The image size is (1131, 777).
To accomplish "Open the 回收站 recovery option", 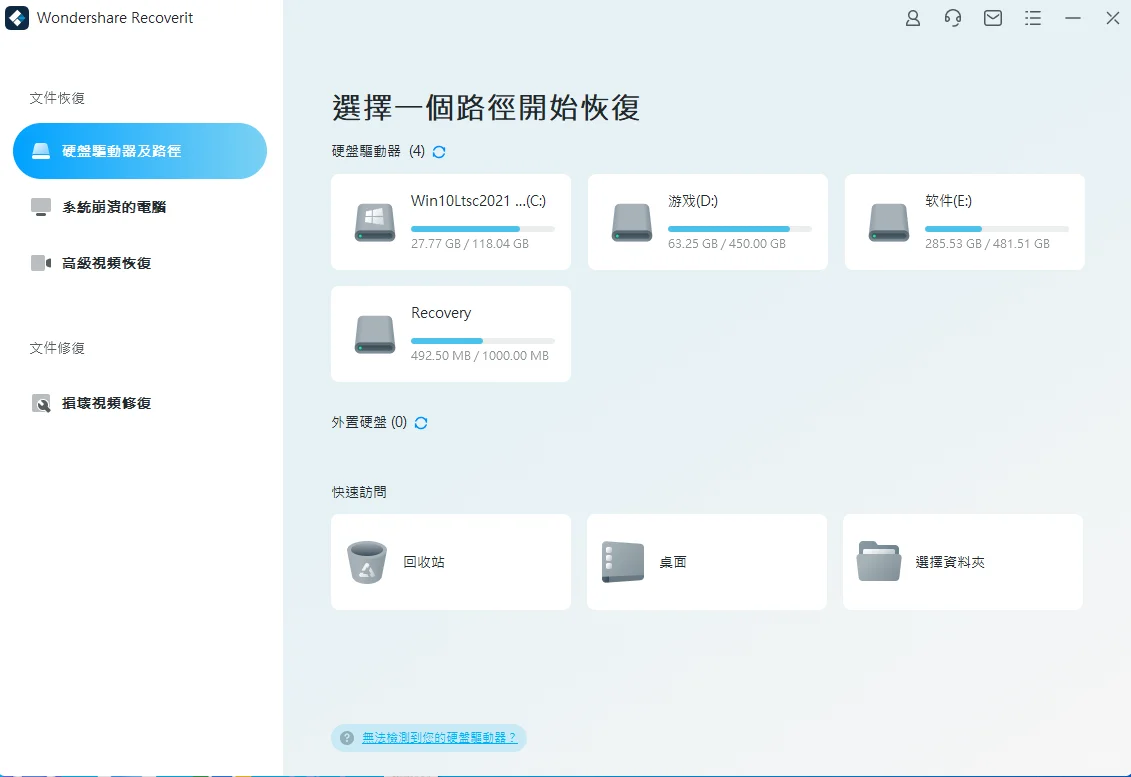I will click(450, 561).
